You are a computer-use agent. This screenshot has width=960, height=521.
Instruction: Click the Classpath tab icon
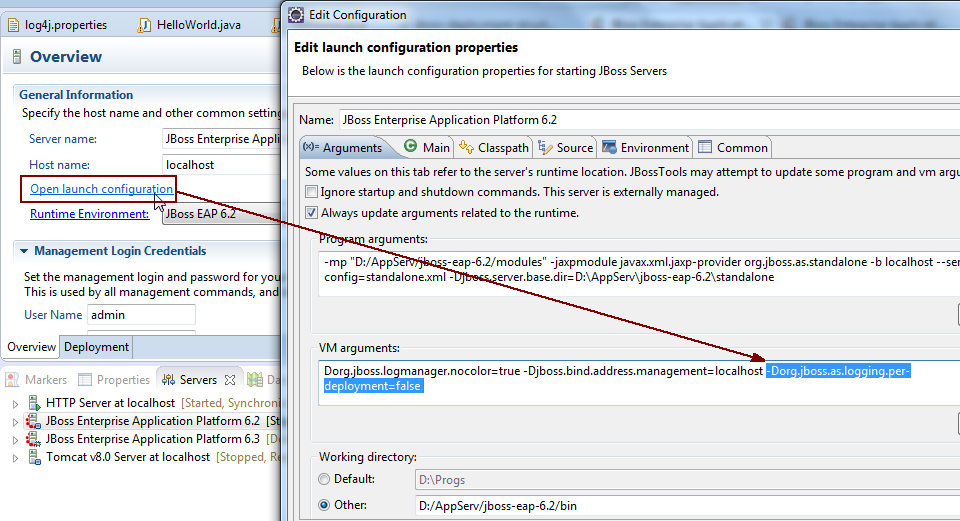(467, 147)
